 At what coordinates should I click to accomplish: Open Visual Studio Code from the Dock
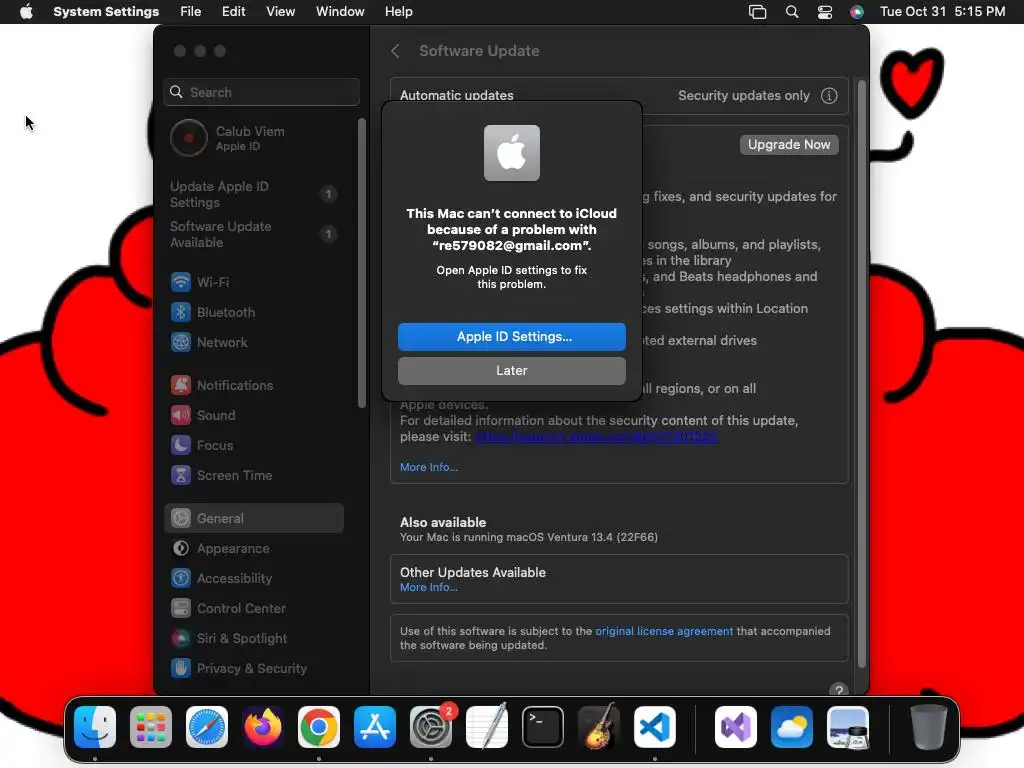point(655,727)
